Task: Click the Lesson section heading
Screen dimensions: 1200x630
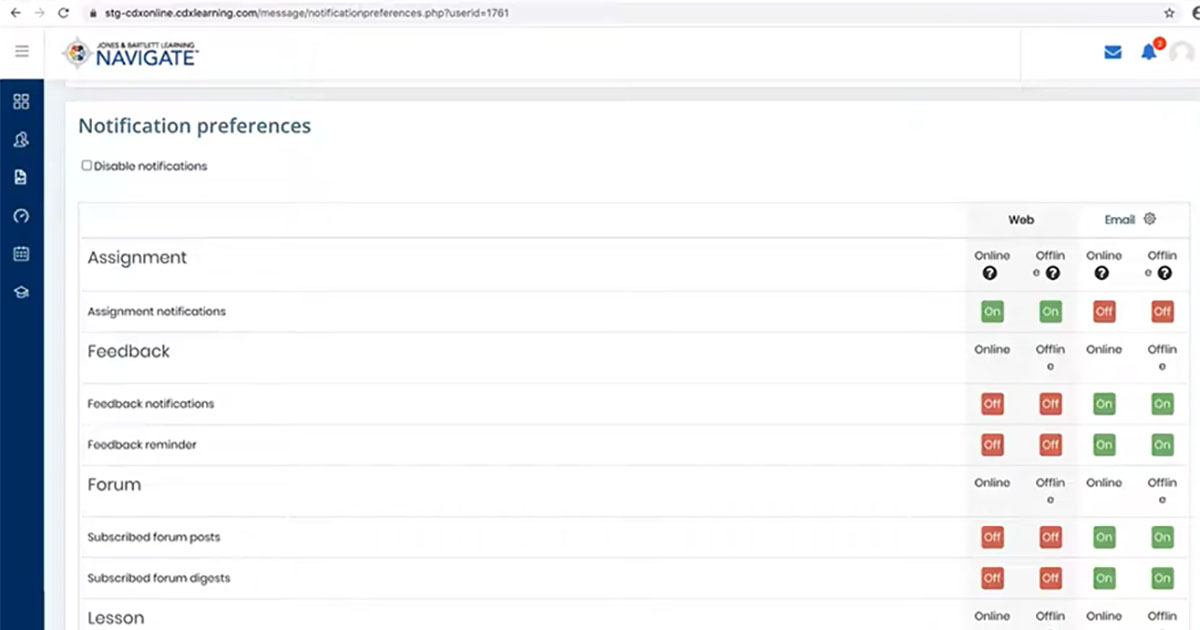Action: [116, 618]
